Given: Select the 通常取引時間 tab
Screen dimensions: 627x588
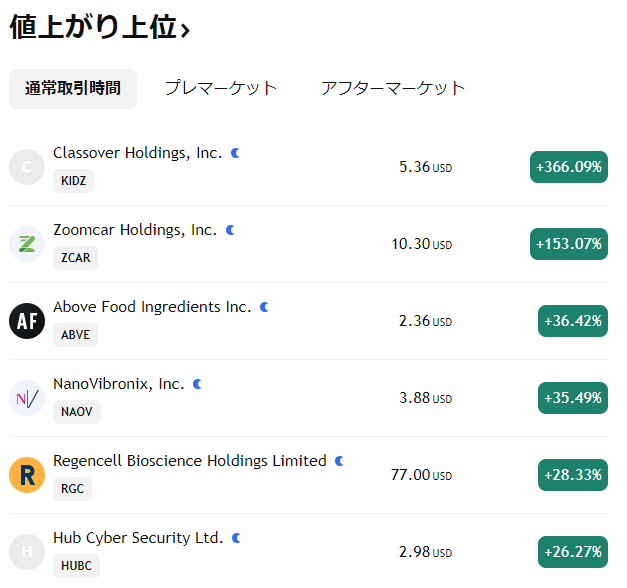Looking at the screenshot, I should (x=73, y=88).
